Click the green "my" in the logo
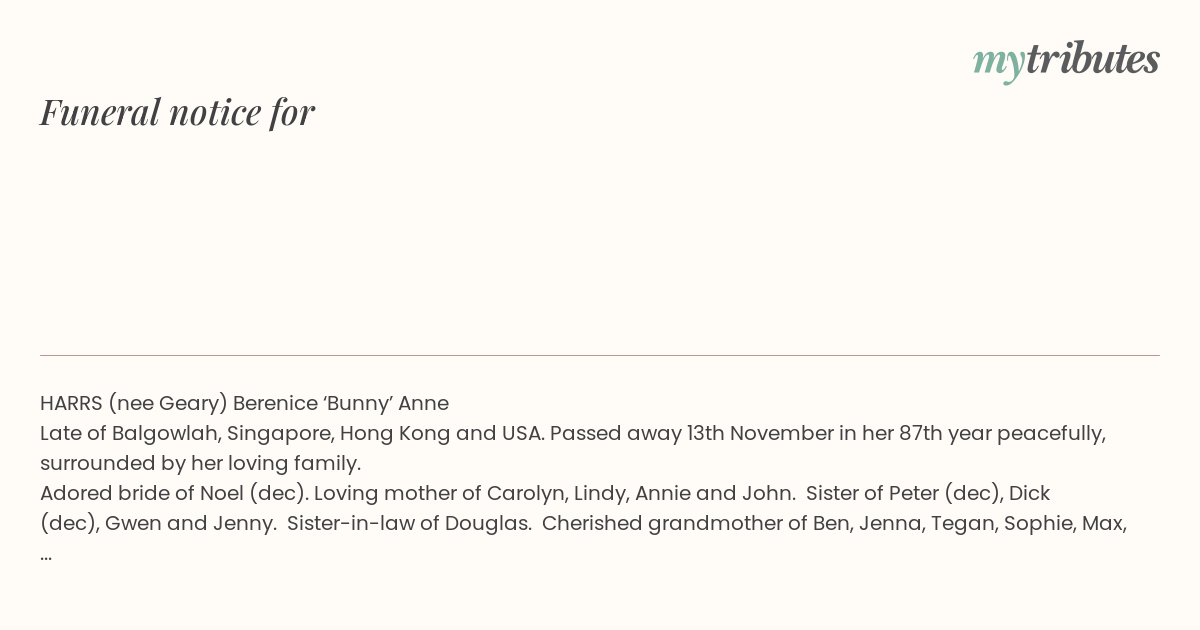 (999, 64)
